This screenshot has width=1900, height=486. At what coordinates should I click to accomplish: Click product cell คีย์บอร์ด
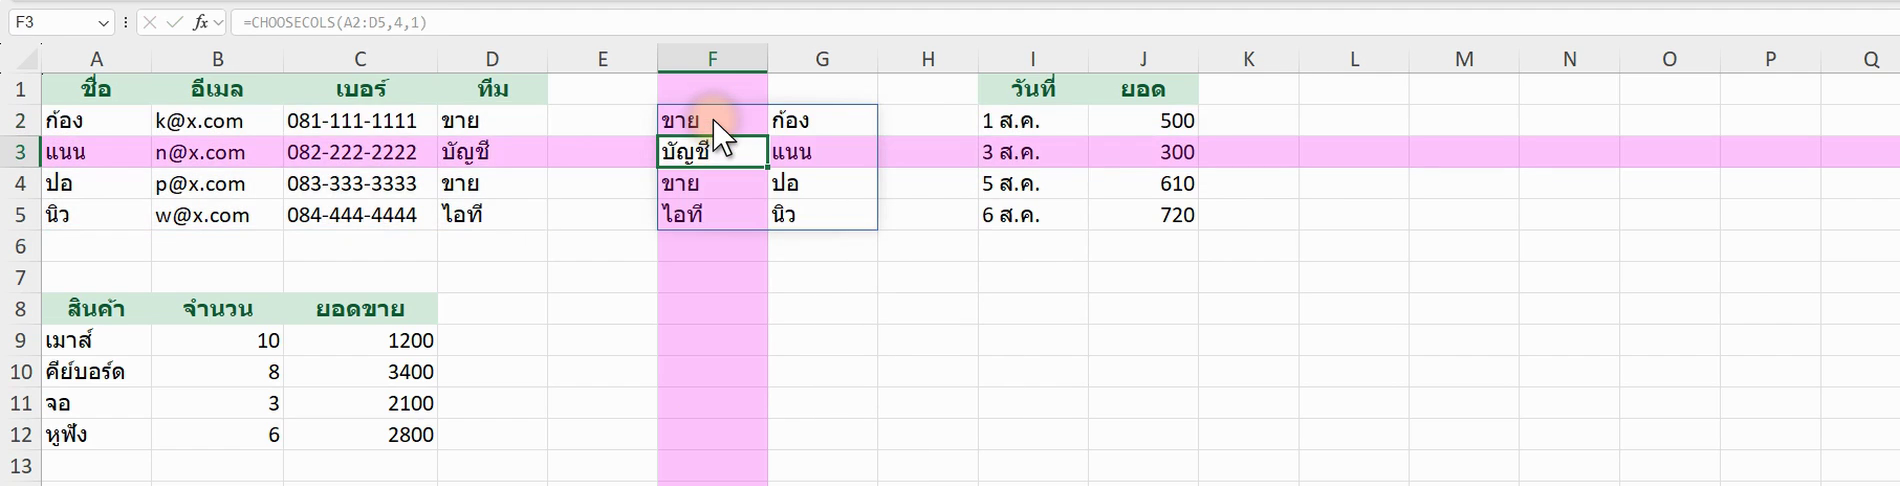pos(96,372)
